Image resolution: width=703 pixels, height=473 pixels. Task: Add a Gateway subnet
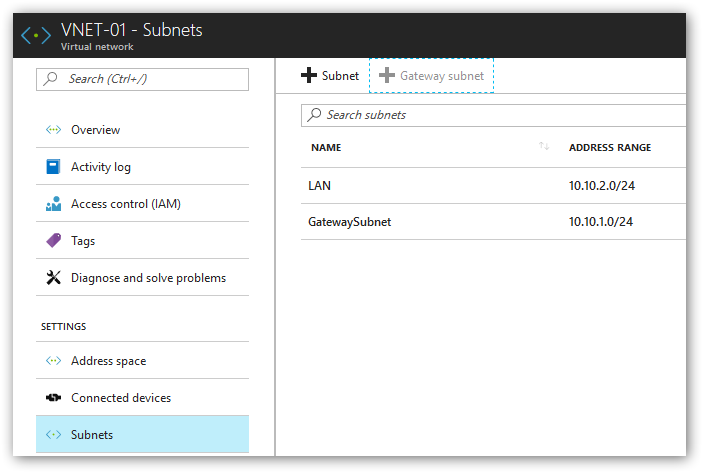[431, 76]
